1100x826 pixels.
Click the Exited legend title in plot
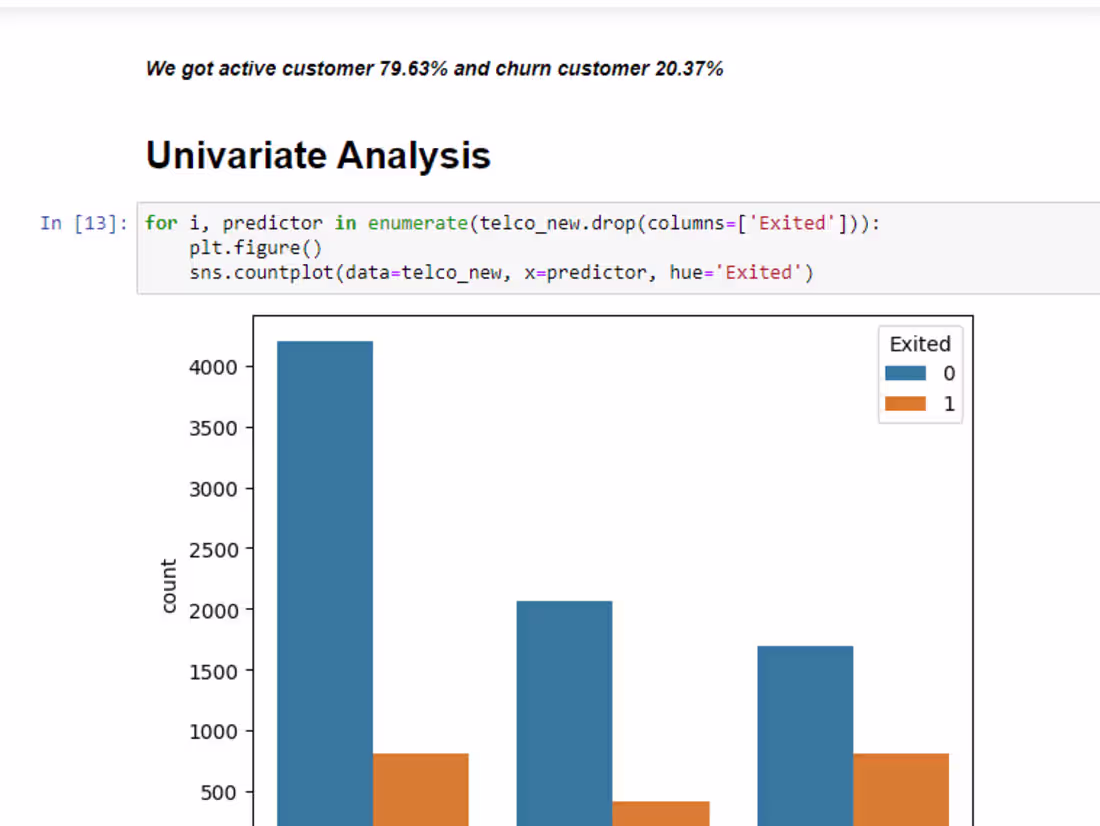pos(919,343)
